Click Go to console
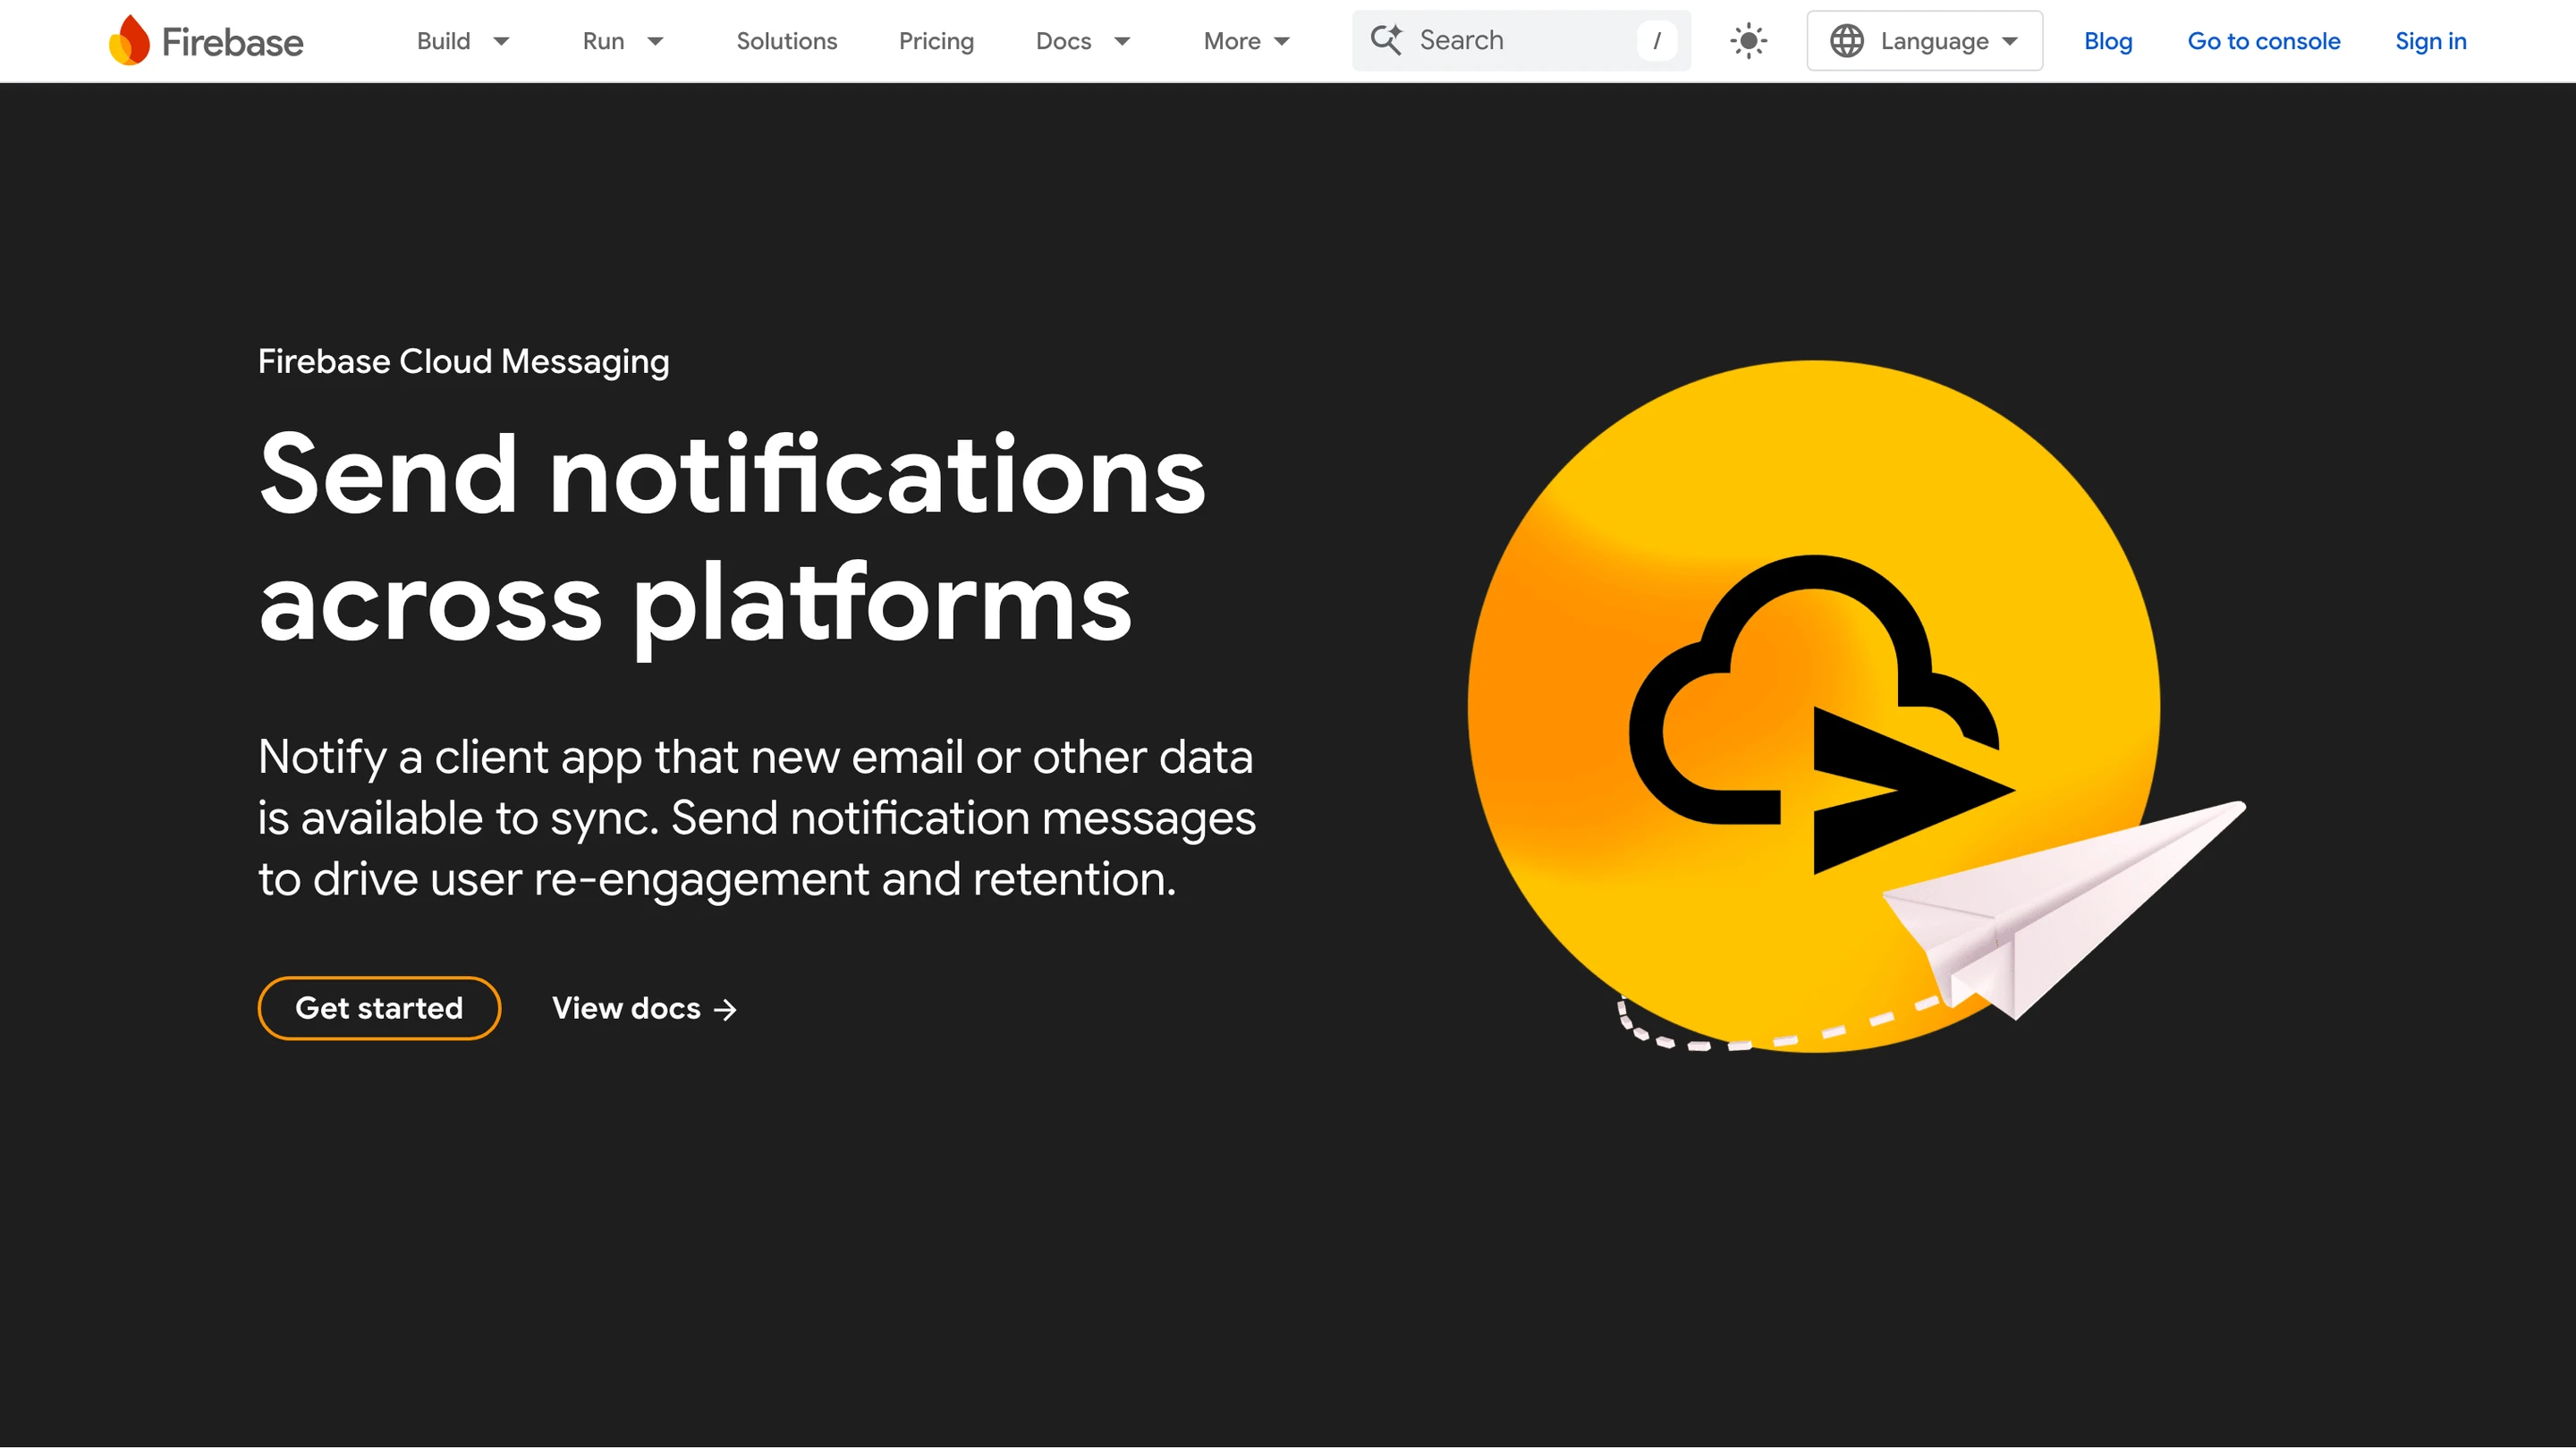The width and height of the screenshot is (2576, 1449). 2264,41
